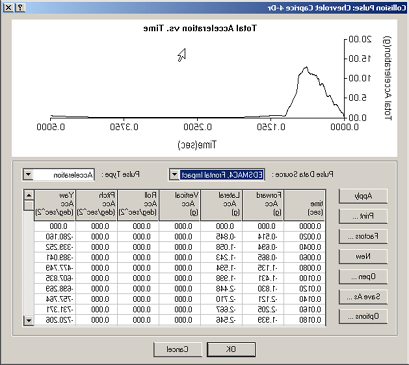Click the time cell 0.0140
The width and height of the screenshot is (409, 365).
pos(304,299)
